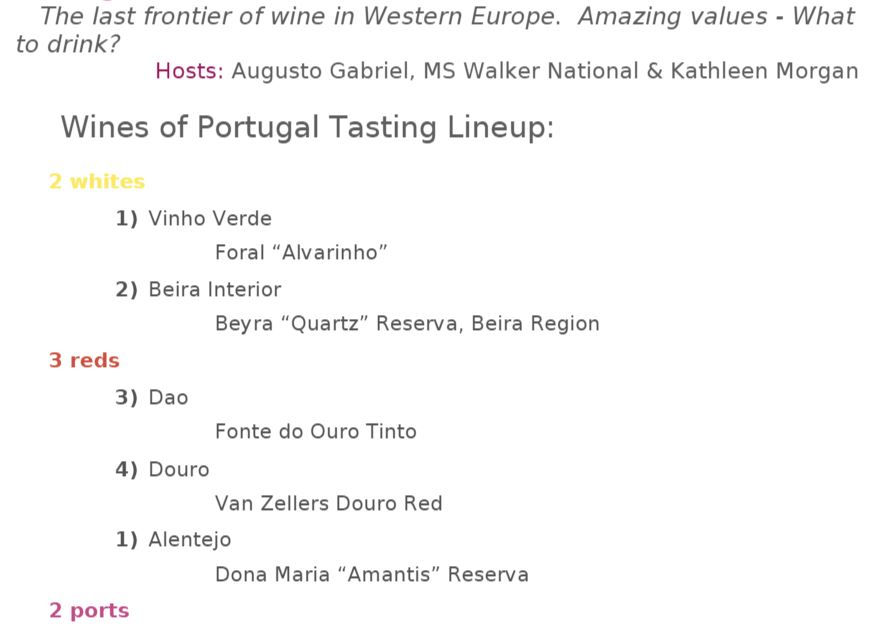Click the Beyra "Quartz" Reserva wine line
881x644 pixels.
407,324
